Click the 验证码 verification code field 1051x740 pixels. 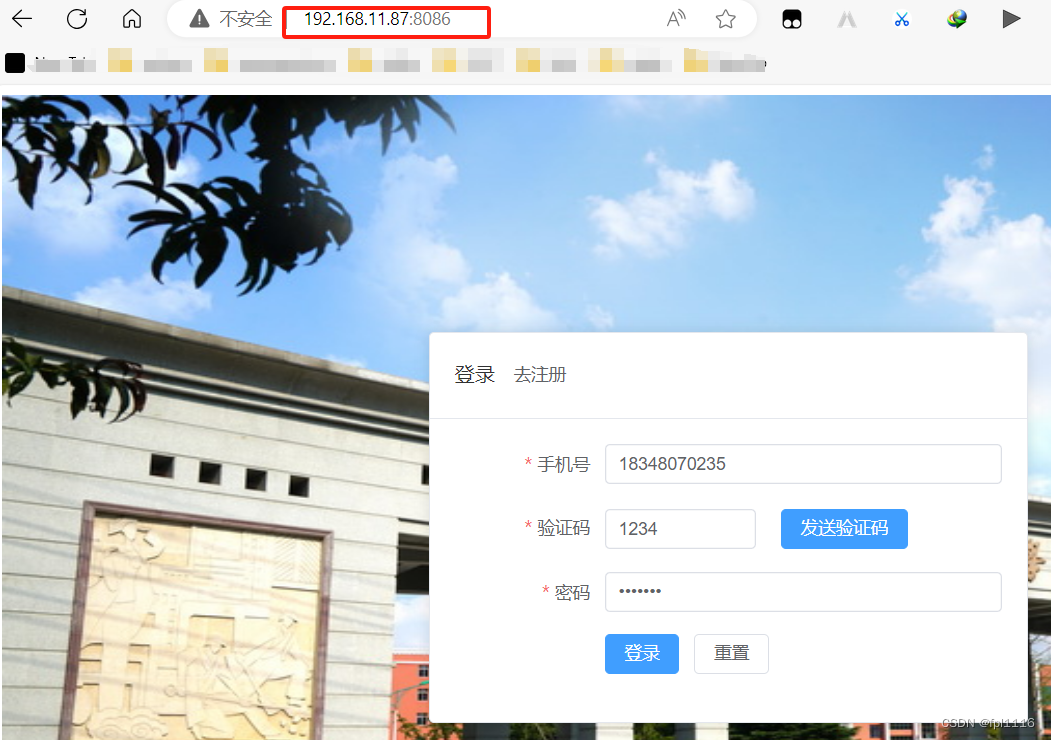(680, 529)
